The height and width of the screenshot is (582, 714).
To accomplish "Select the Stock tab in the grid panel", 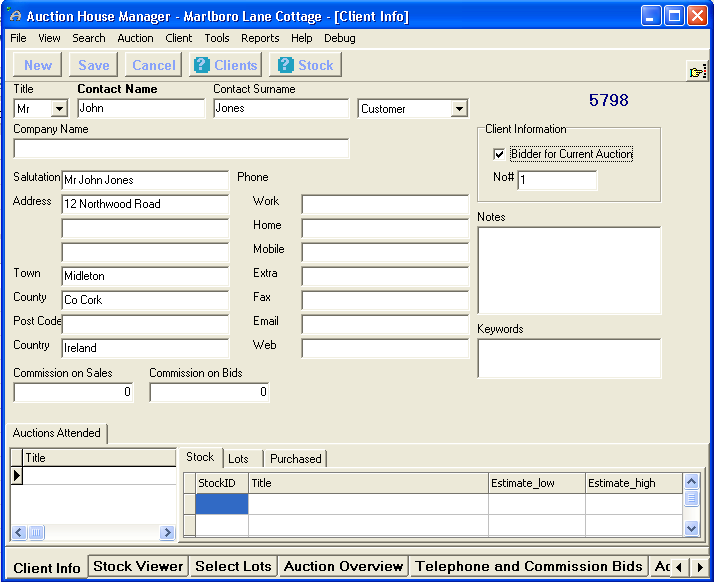I will point(200,457).
